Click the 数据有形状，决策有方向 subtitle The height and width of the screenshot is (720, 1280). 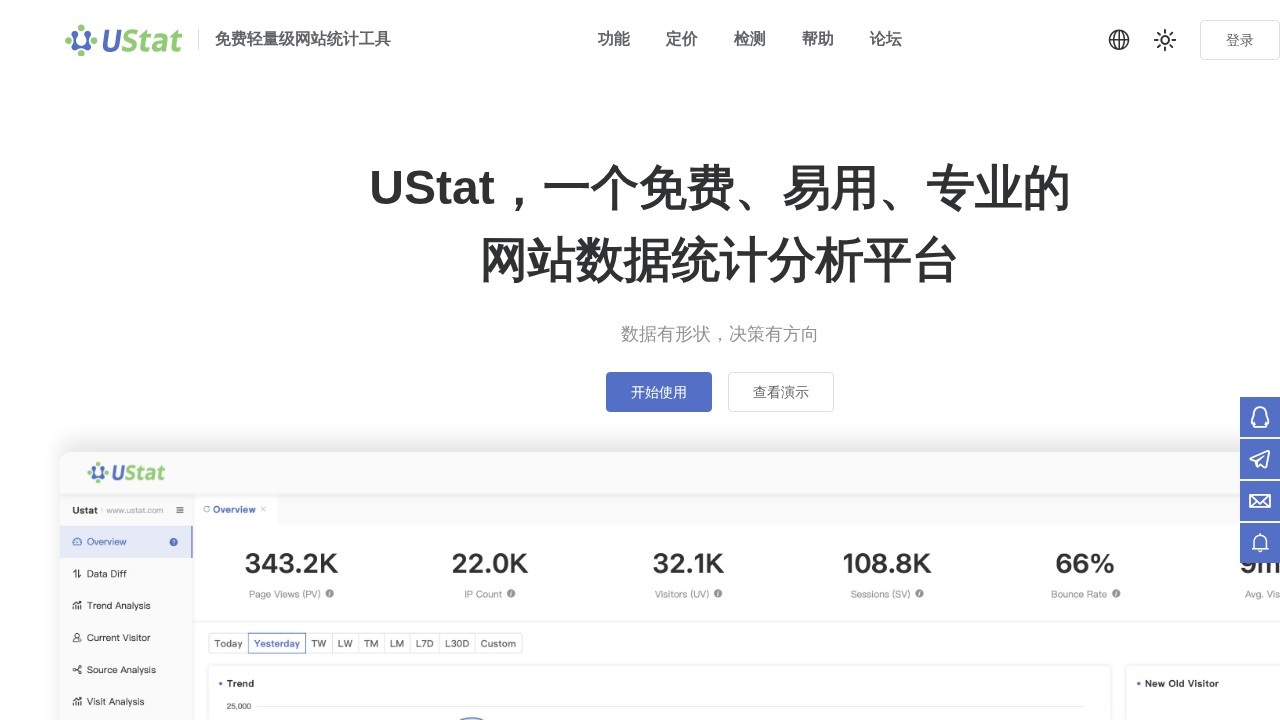719,334
